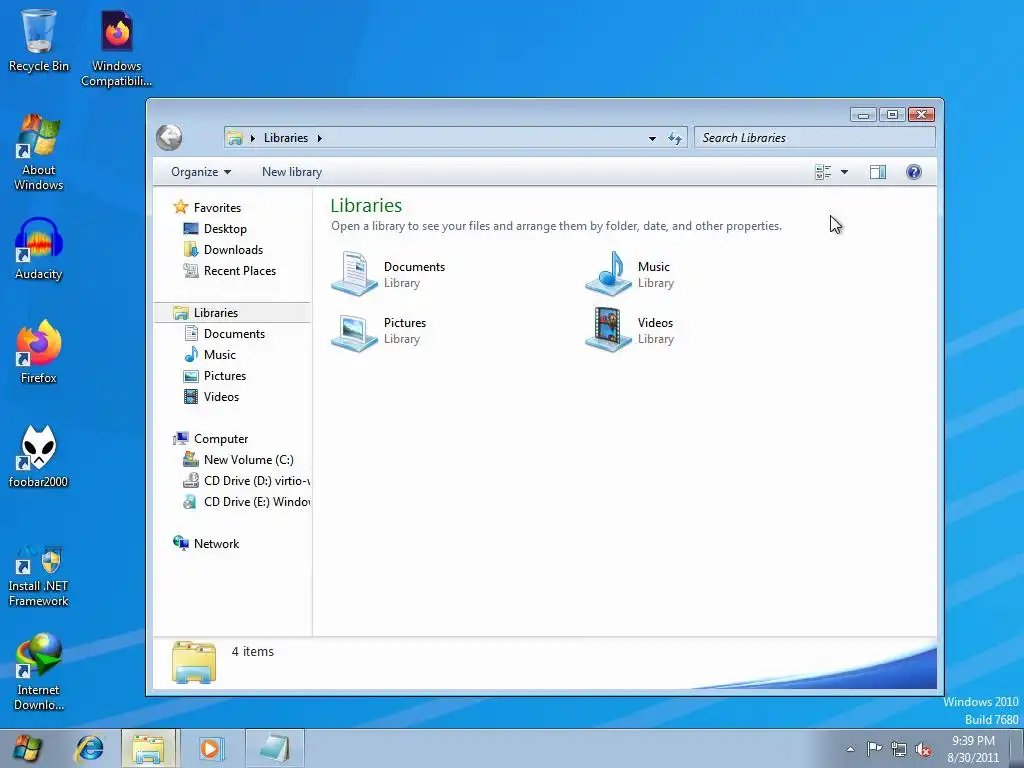
Task: Click the network tray icon
Action: pos(899,749)
